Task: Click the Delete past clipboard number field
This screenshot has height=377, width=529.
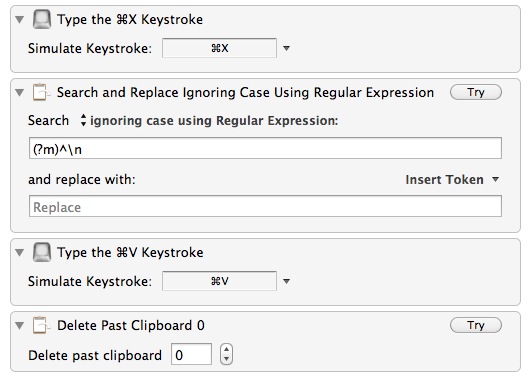Action: pos(191,354)
